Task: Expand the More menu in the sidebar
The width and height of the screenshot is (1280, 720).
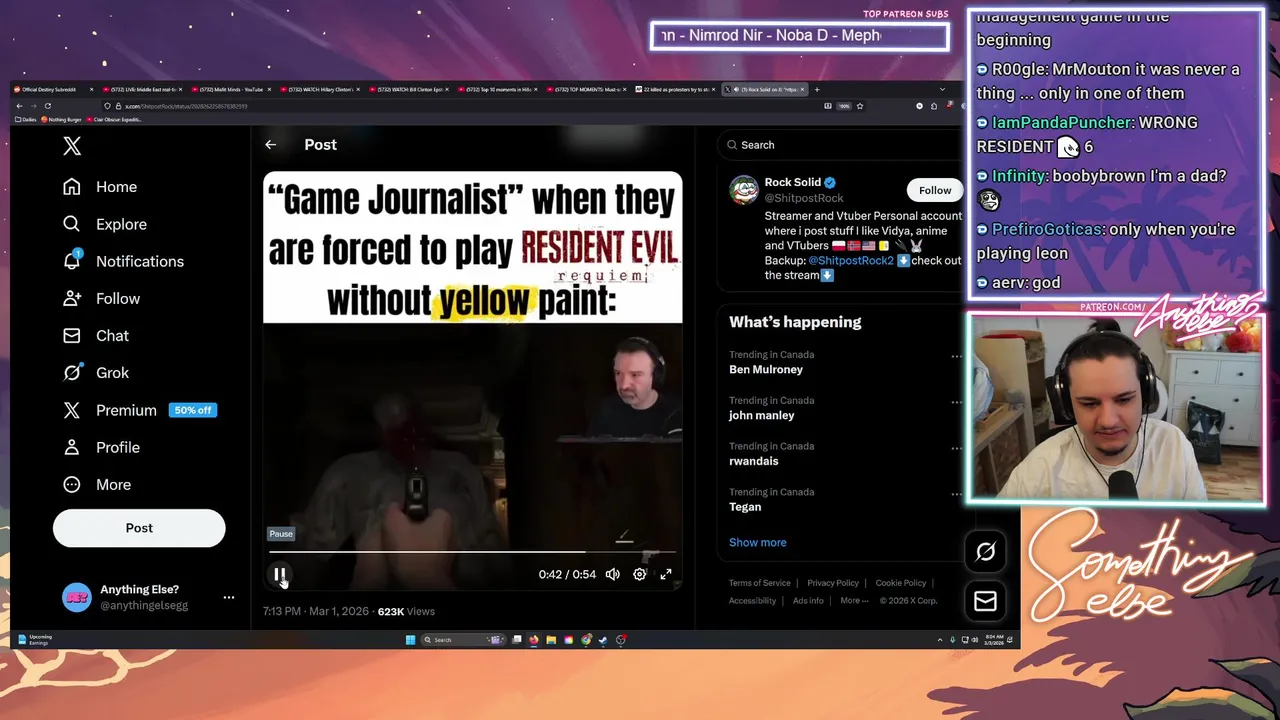Action: [x=97, y=484]
